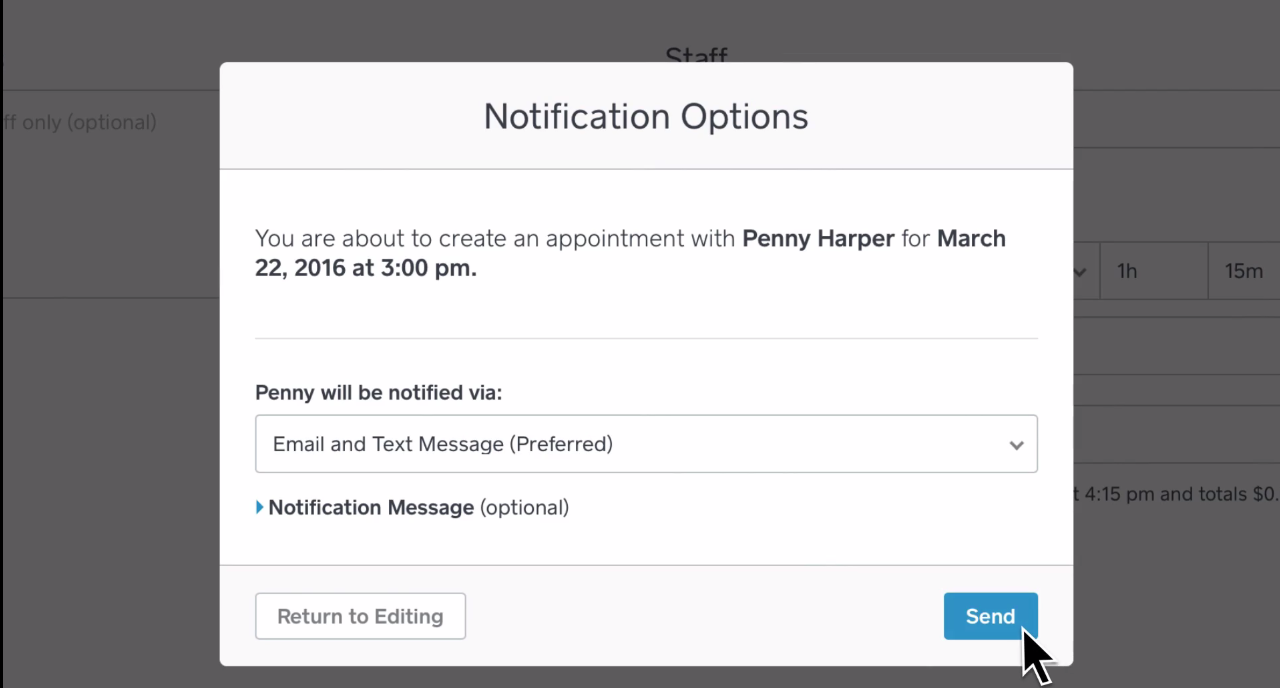Click the 3:00 pm appointment time text
1280x688 pixels.
point(428,268)
